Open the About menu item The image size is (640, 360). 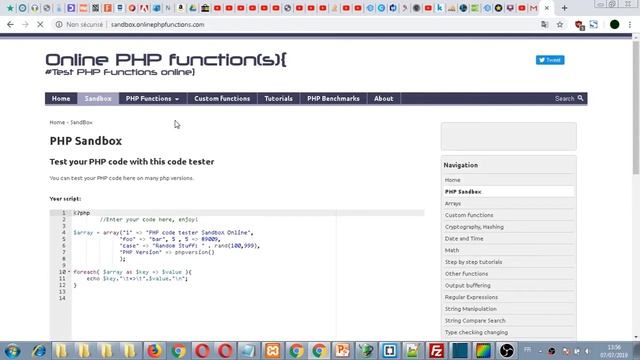[x=384, y=98]
